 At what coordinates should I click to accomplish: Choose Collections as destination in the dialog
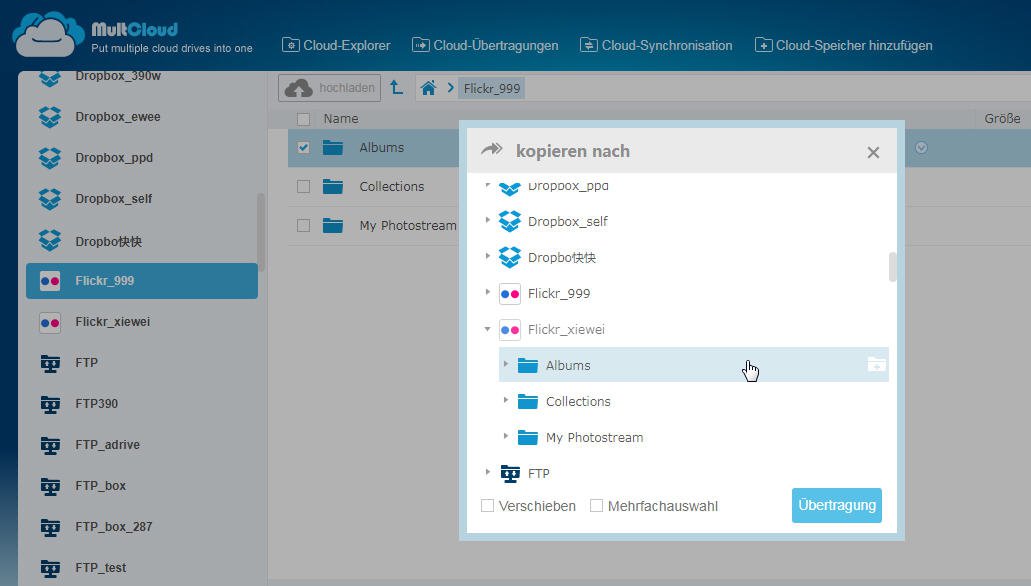tap(578, 401)
